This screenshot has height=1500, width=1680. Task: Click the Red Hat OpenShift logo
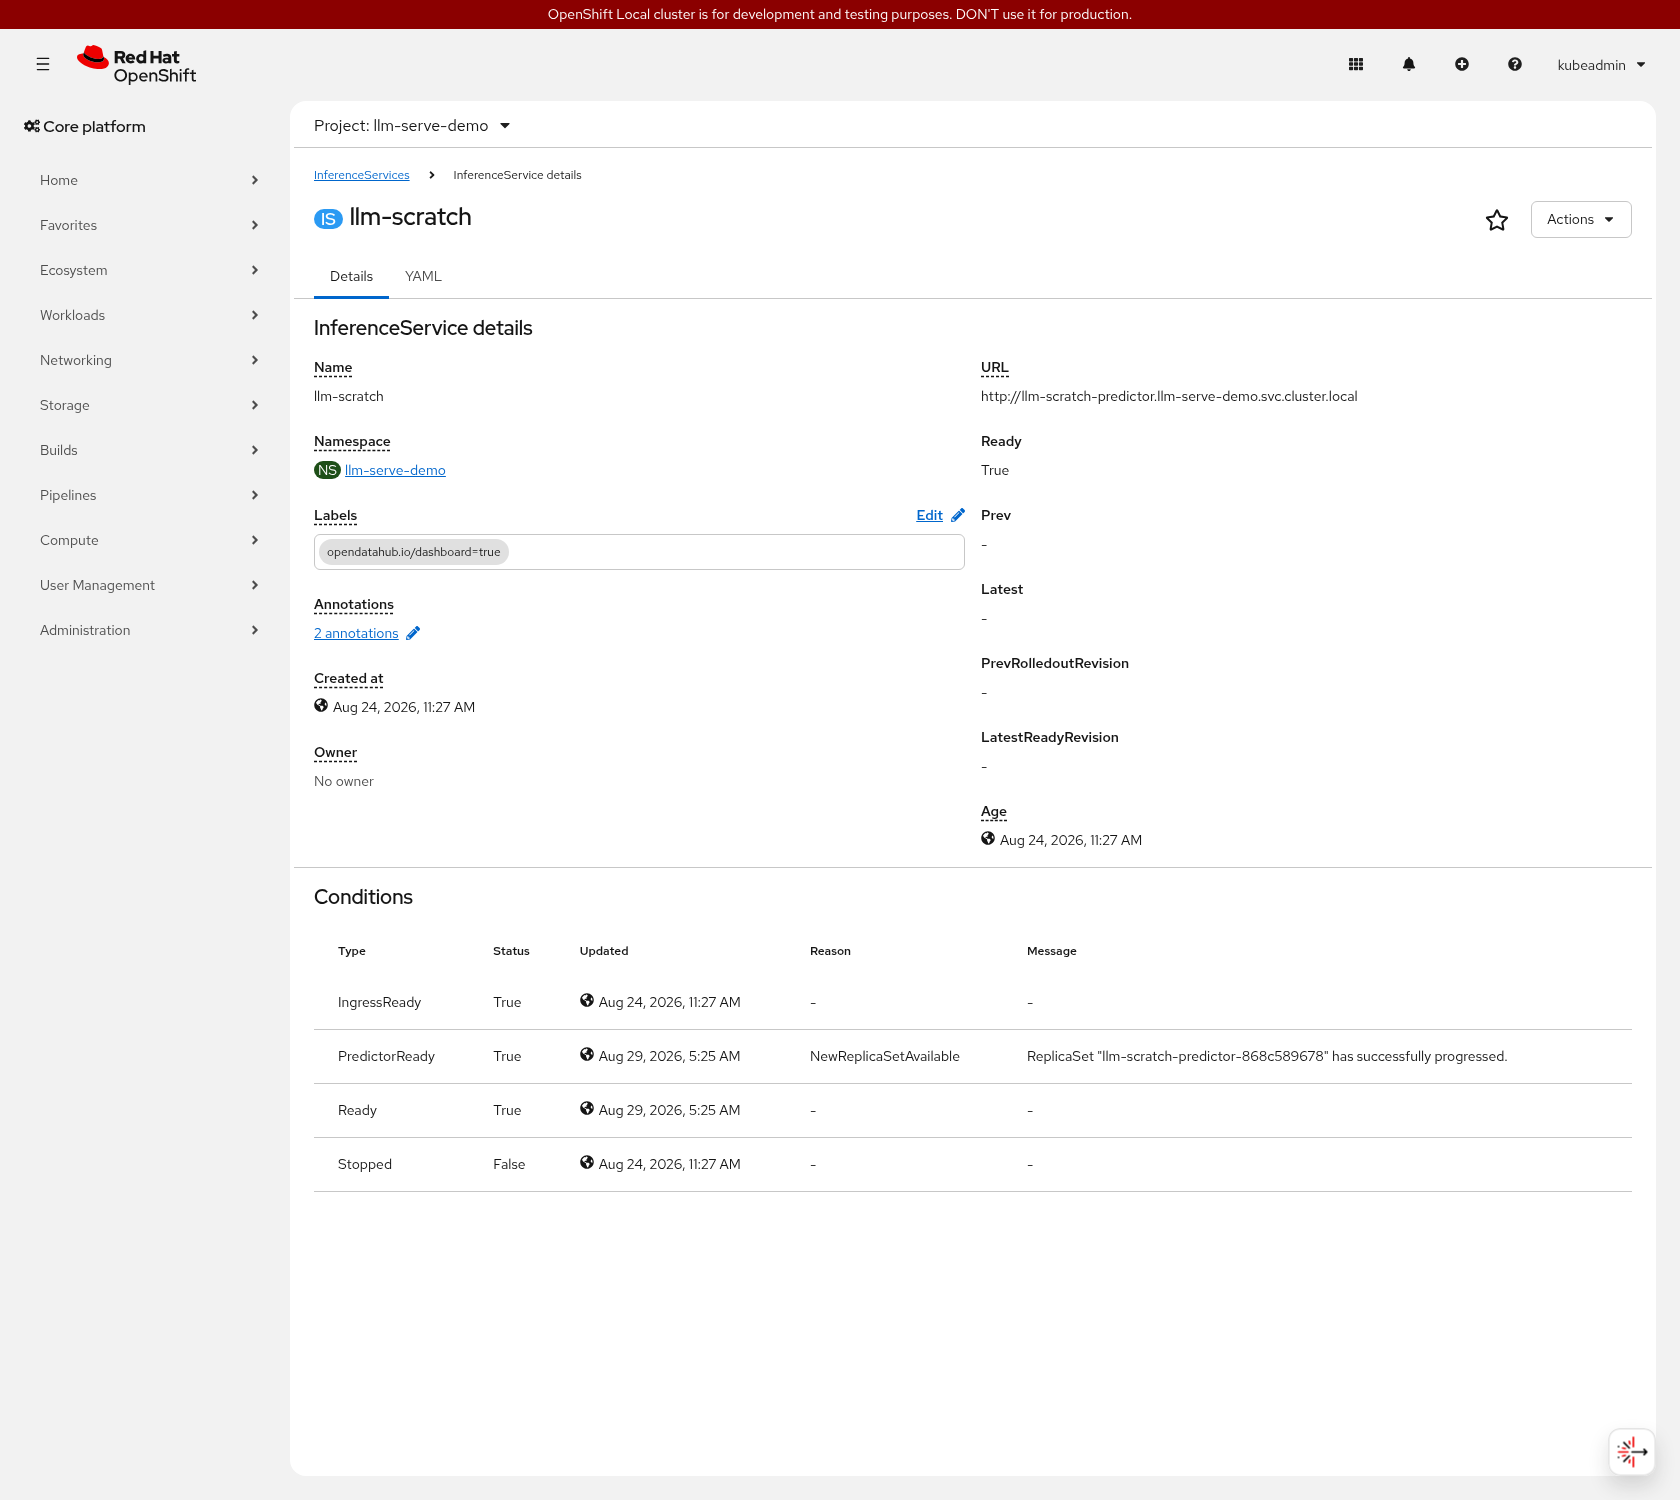(x=137, y=65)
